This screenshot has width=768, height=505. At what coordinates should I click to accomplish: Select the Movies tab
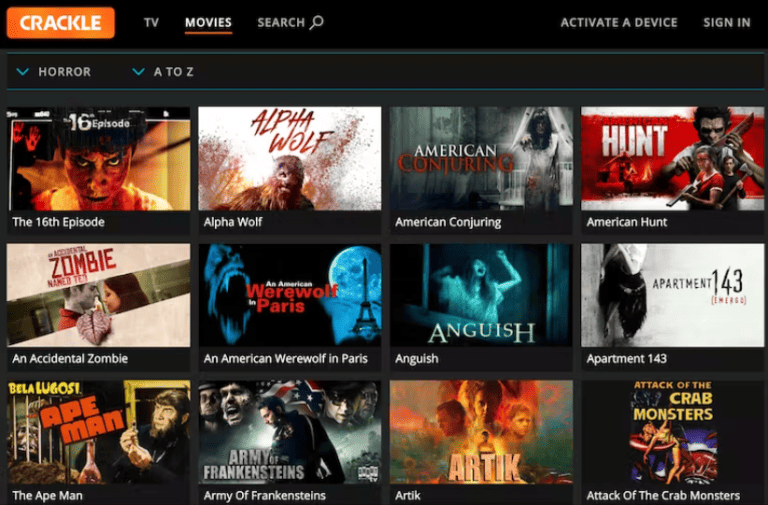[x=208, y=22]
